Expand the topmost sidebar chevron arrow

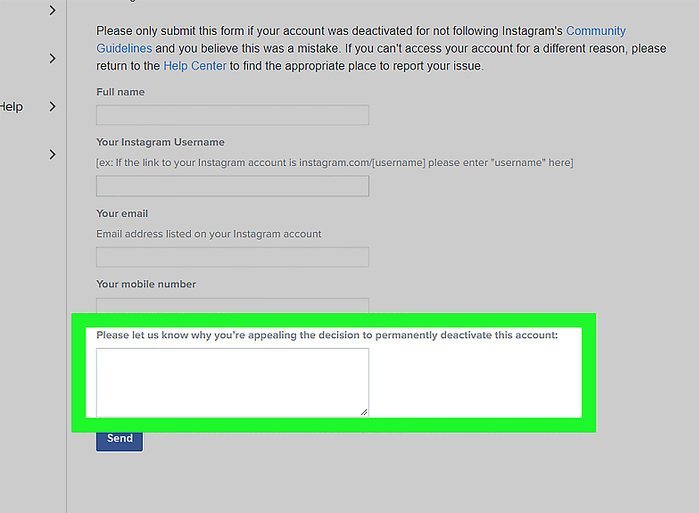click(x=53, y=11)
